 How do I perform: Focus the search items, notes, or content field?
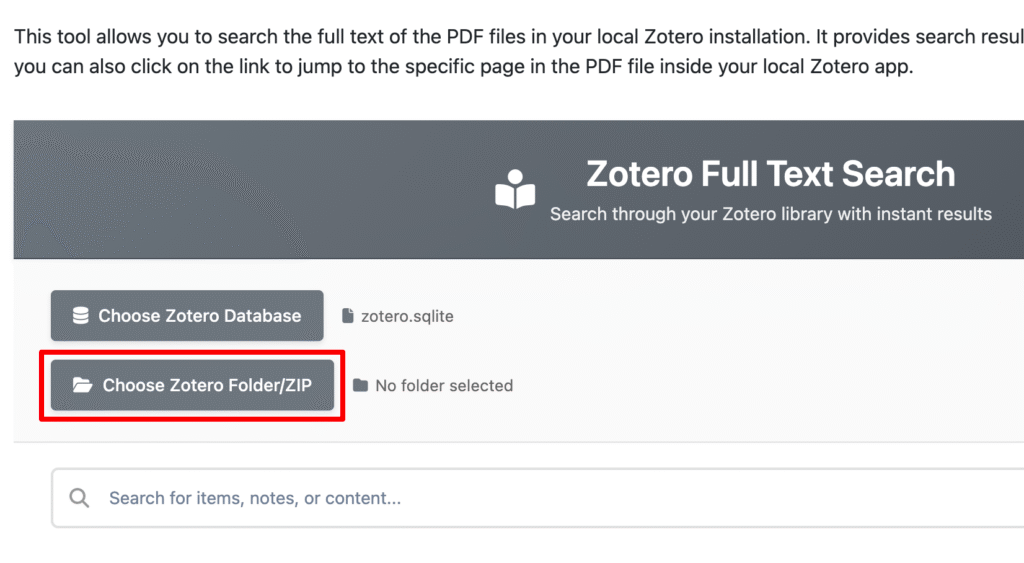tap(500, 498)
